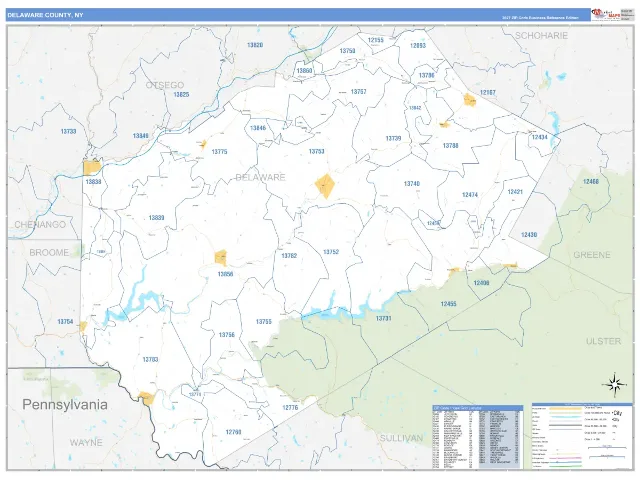Viewport: 640px width, 480px height.
Task: Click the orange city area near 12167
Action: (x=469, y=99)
